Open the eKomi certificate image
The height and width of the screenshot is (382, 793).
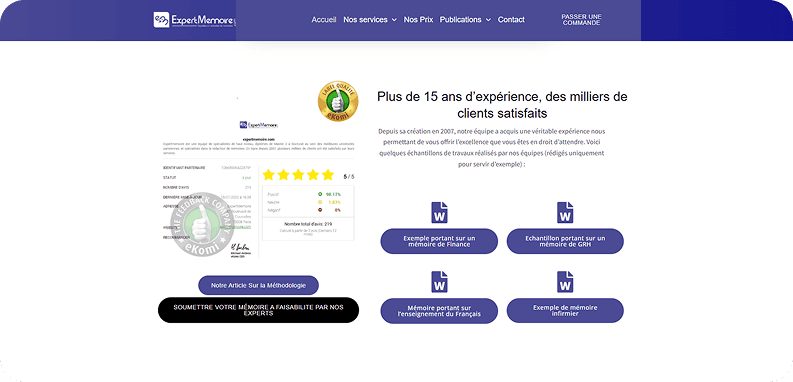coord(258,187)
